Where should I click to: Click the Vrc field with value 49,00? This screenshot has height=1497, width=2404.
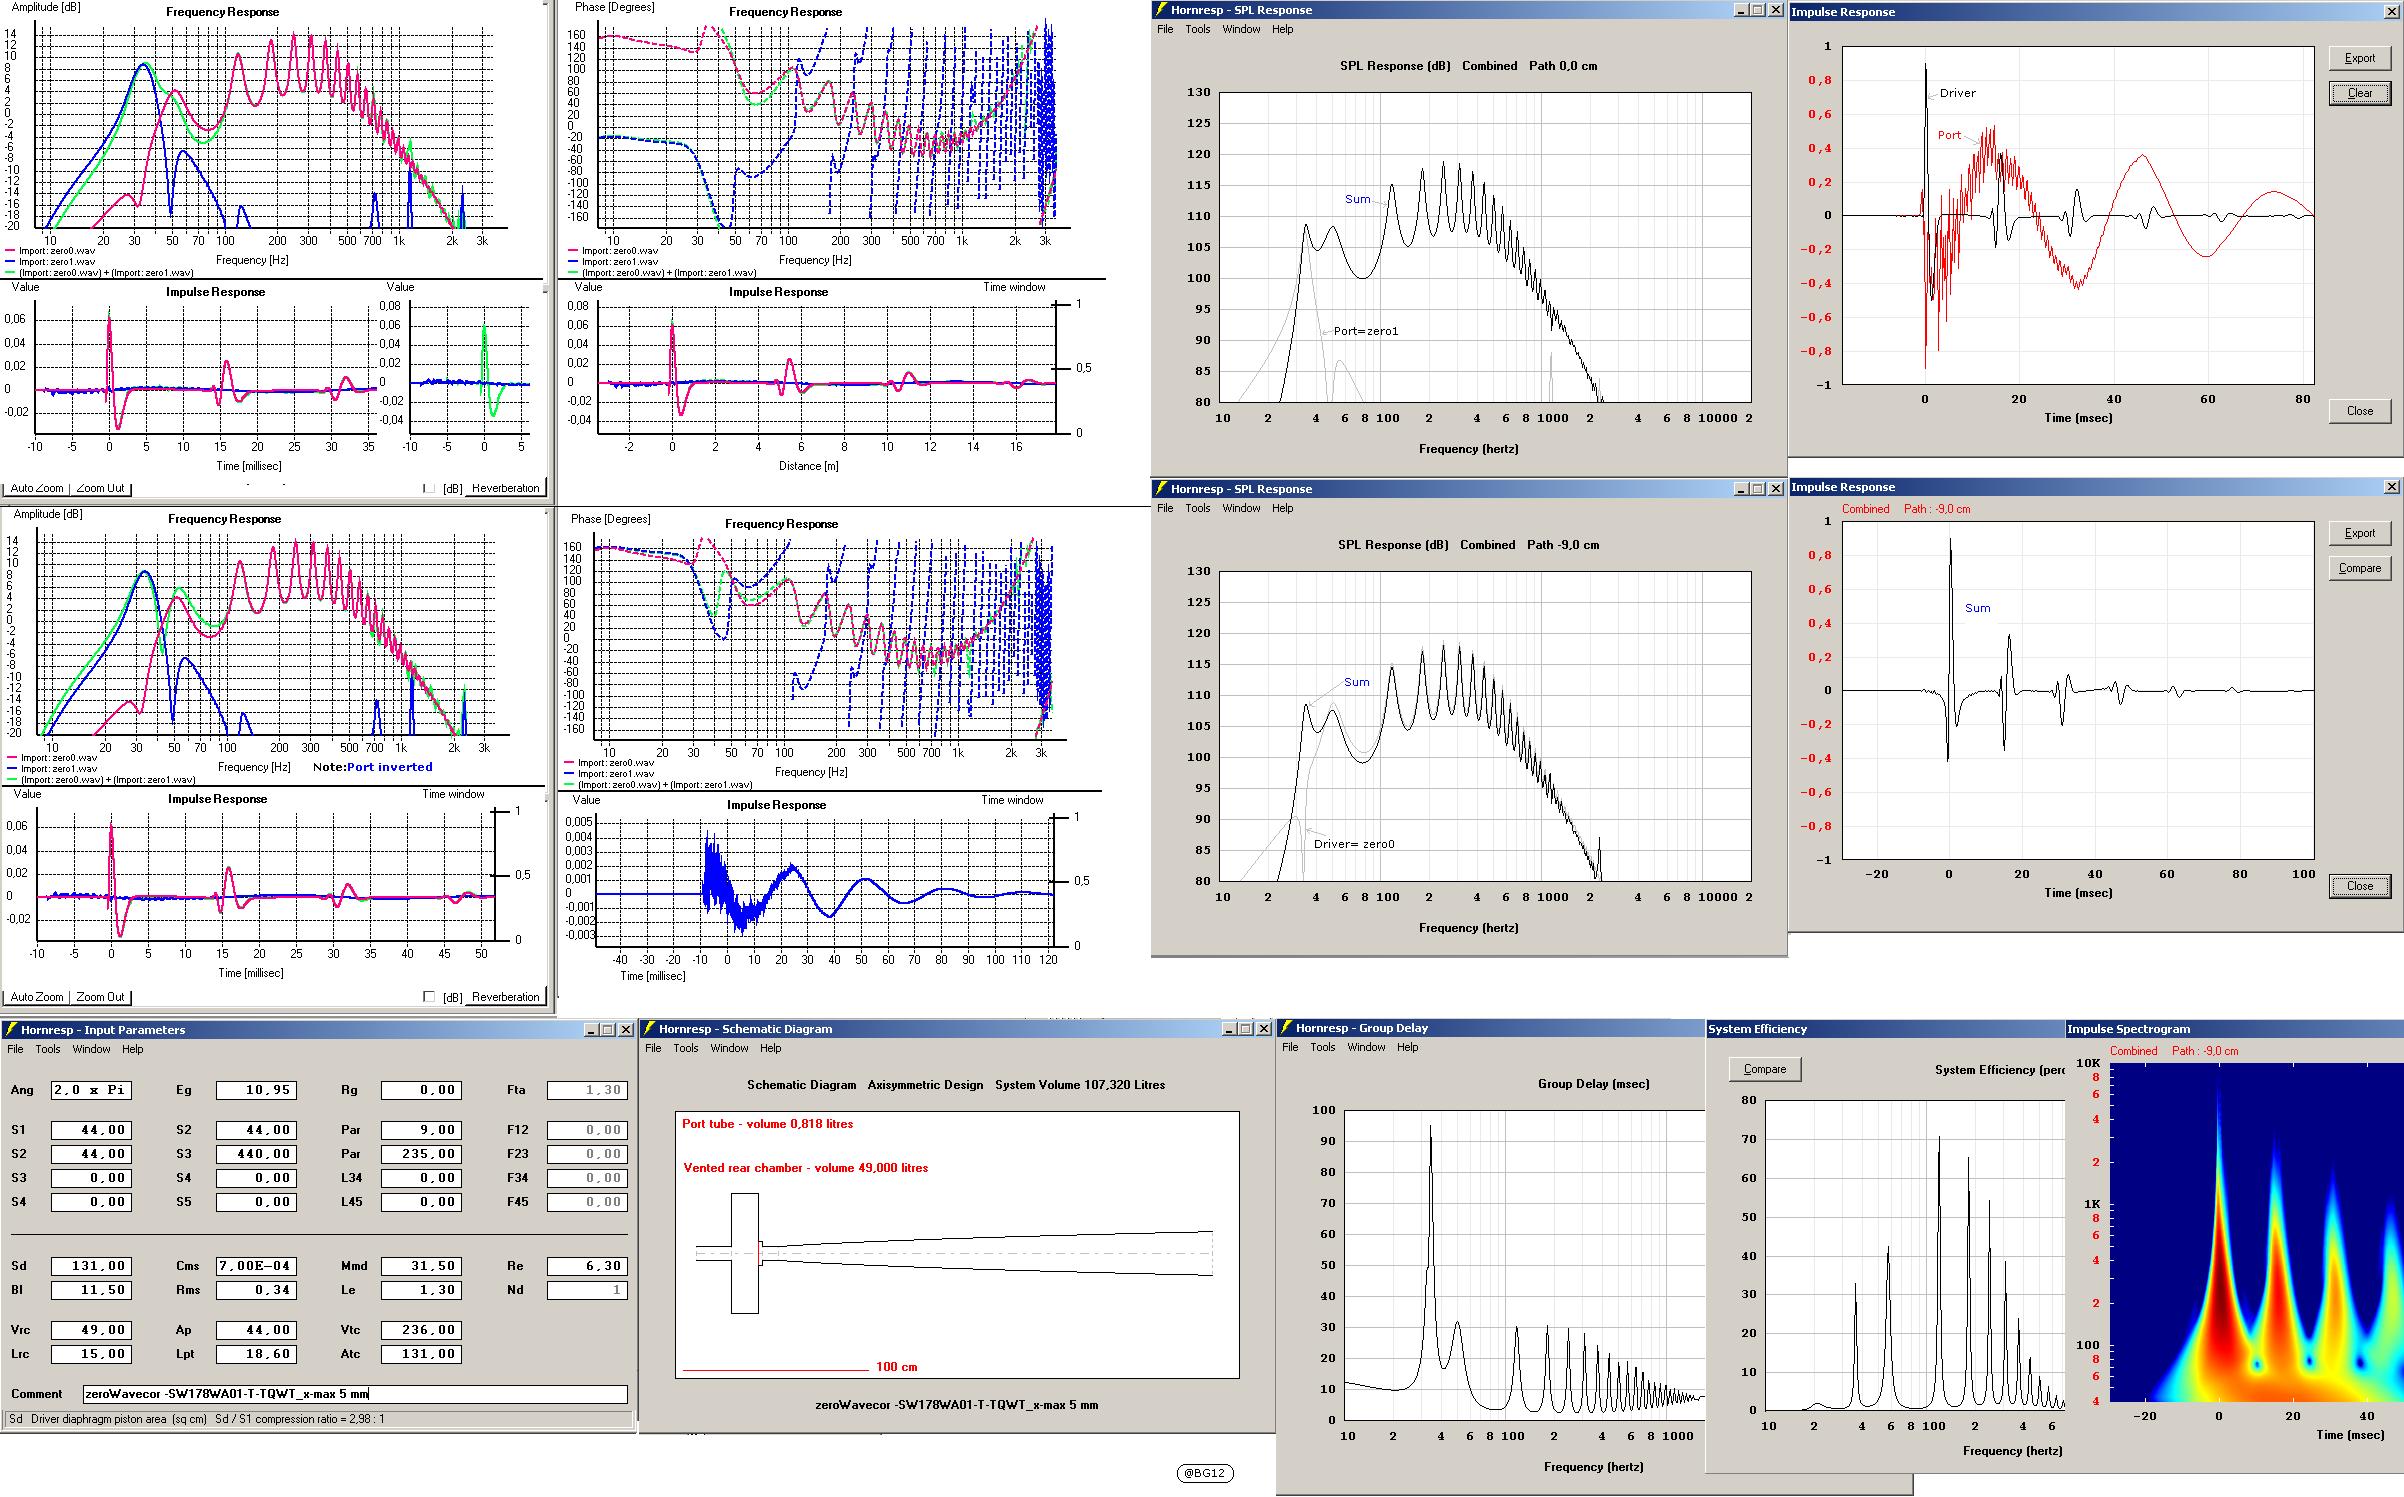point(91,1330)
